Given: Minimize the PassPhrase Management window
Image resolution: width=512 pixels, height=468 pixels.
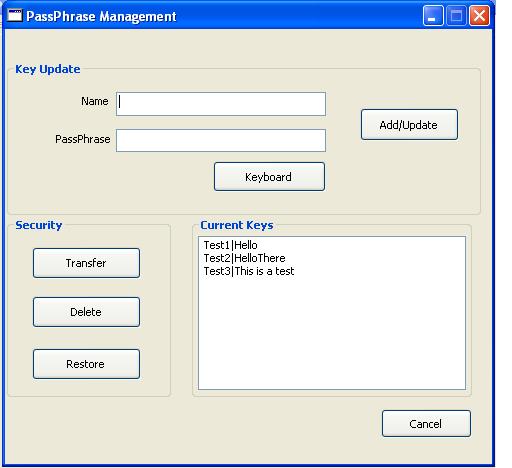Looking at the screenshot, I should pyautogui.click(x=433, y=15).
